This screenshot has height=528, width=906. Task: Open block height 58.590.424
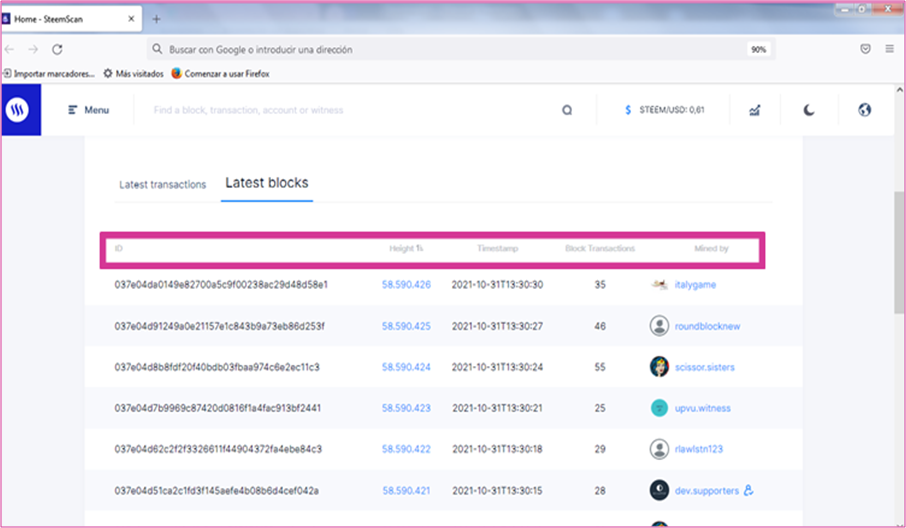(x=406, y=367)
